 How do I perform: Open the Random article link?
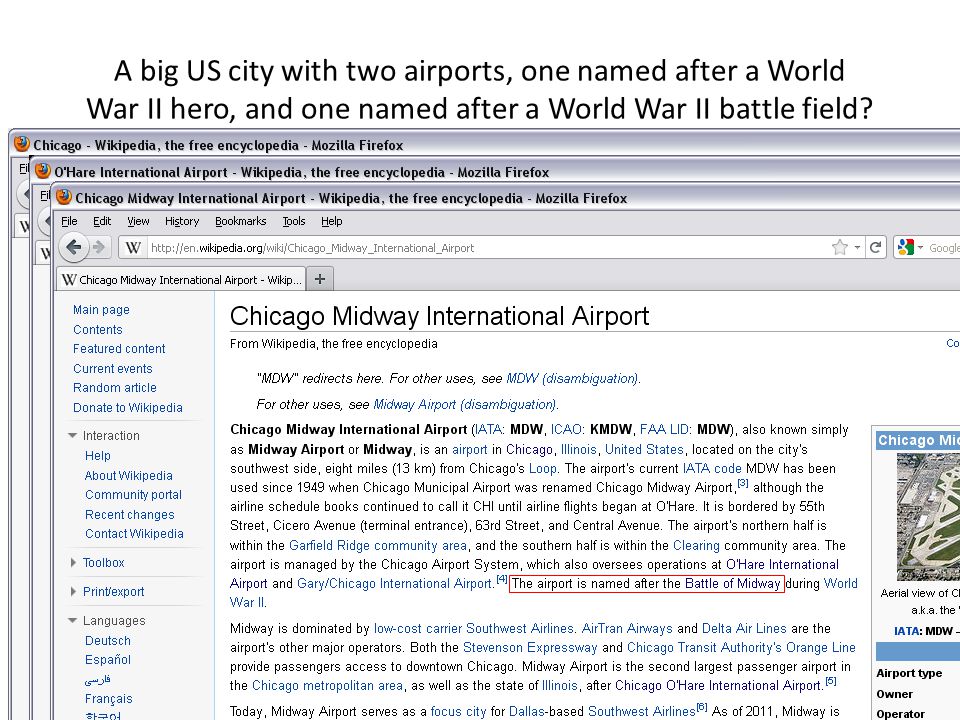pyautogui.click(x=114, y=388)
